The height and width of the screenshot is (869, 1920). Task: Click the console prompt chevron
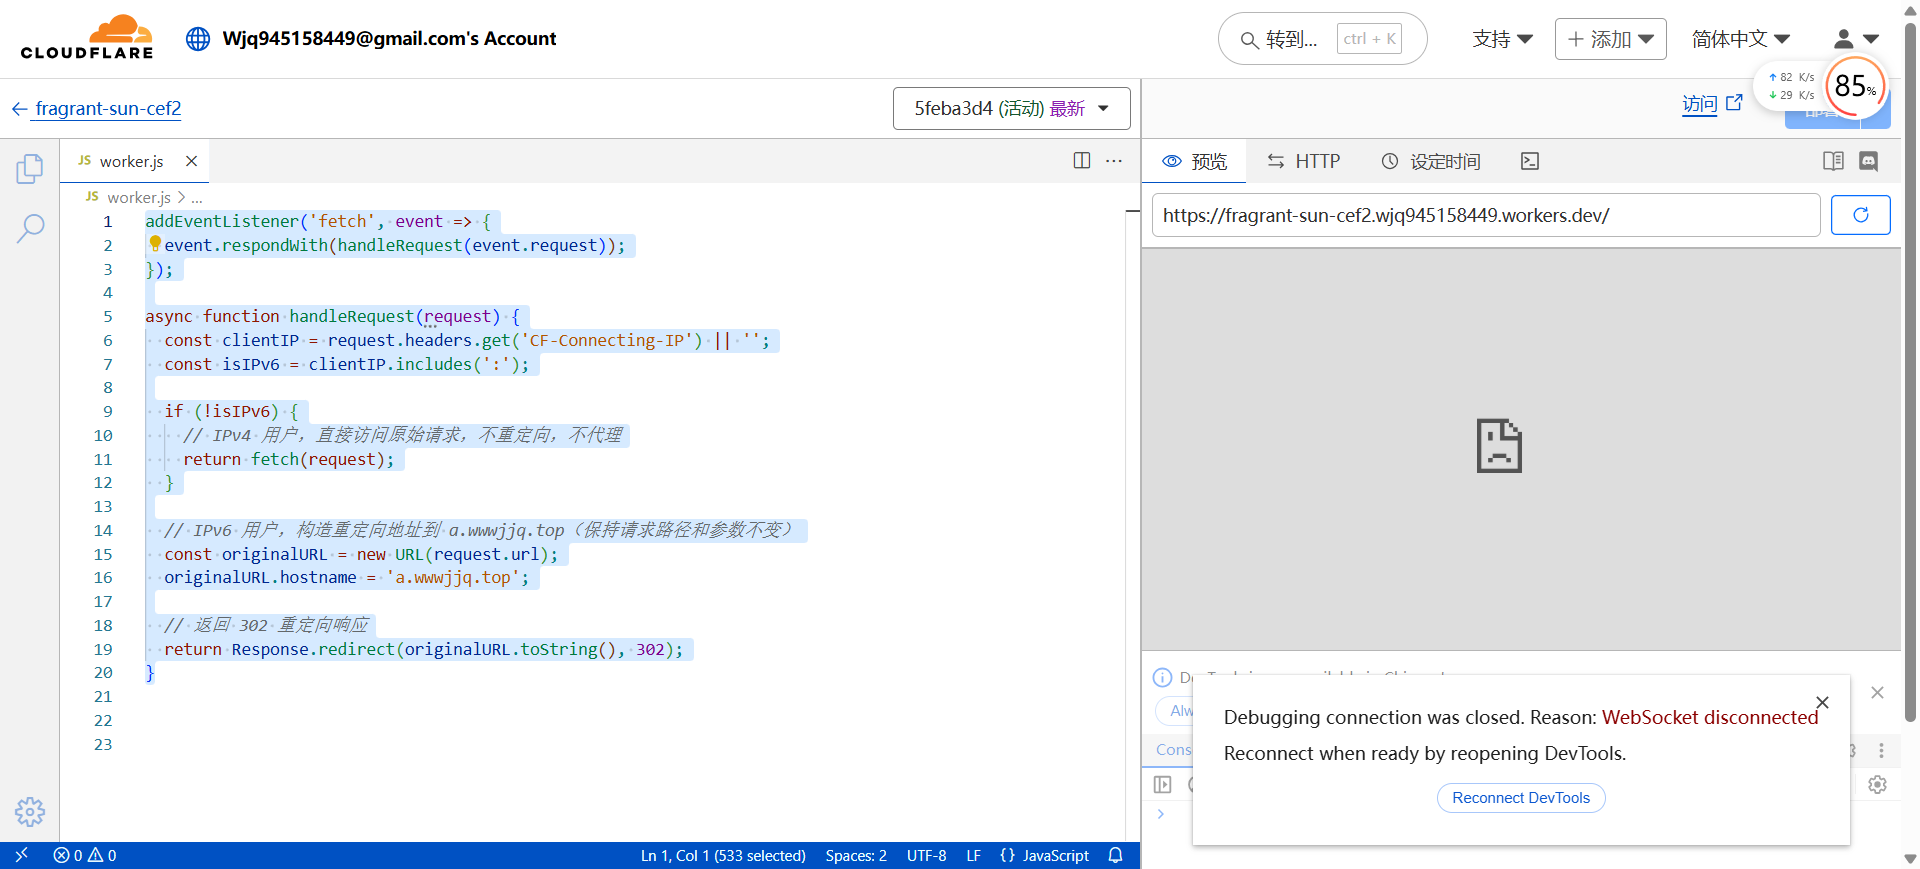pos(1160,814)
